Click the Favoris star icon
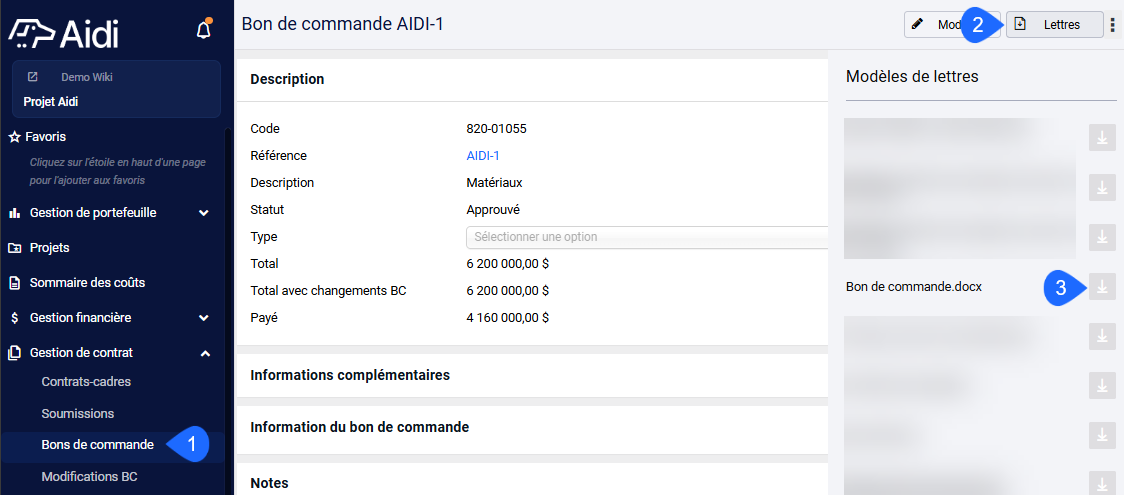 [14, 136]
